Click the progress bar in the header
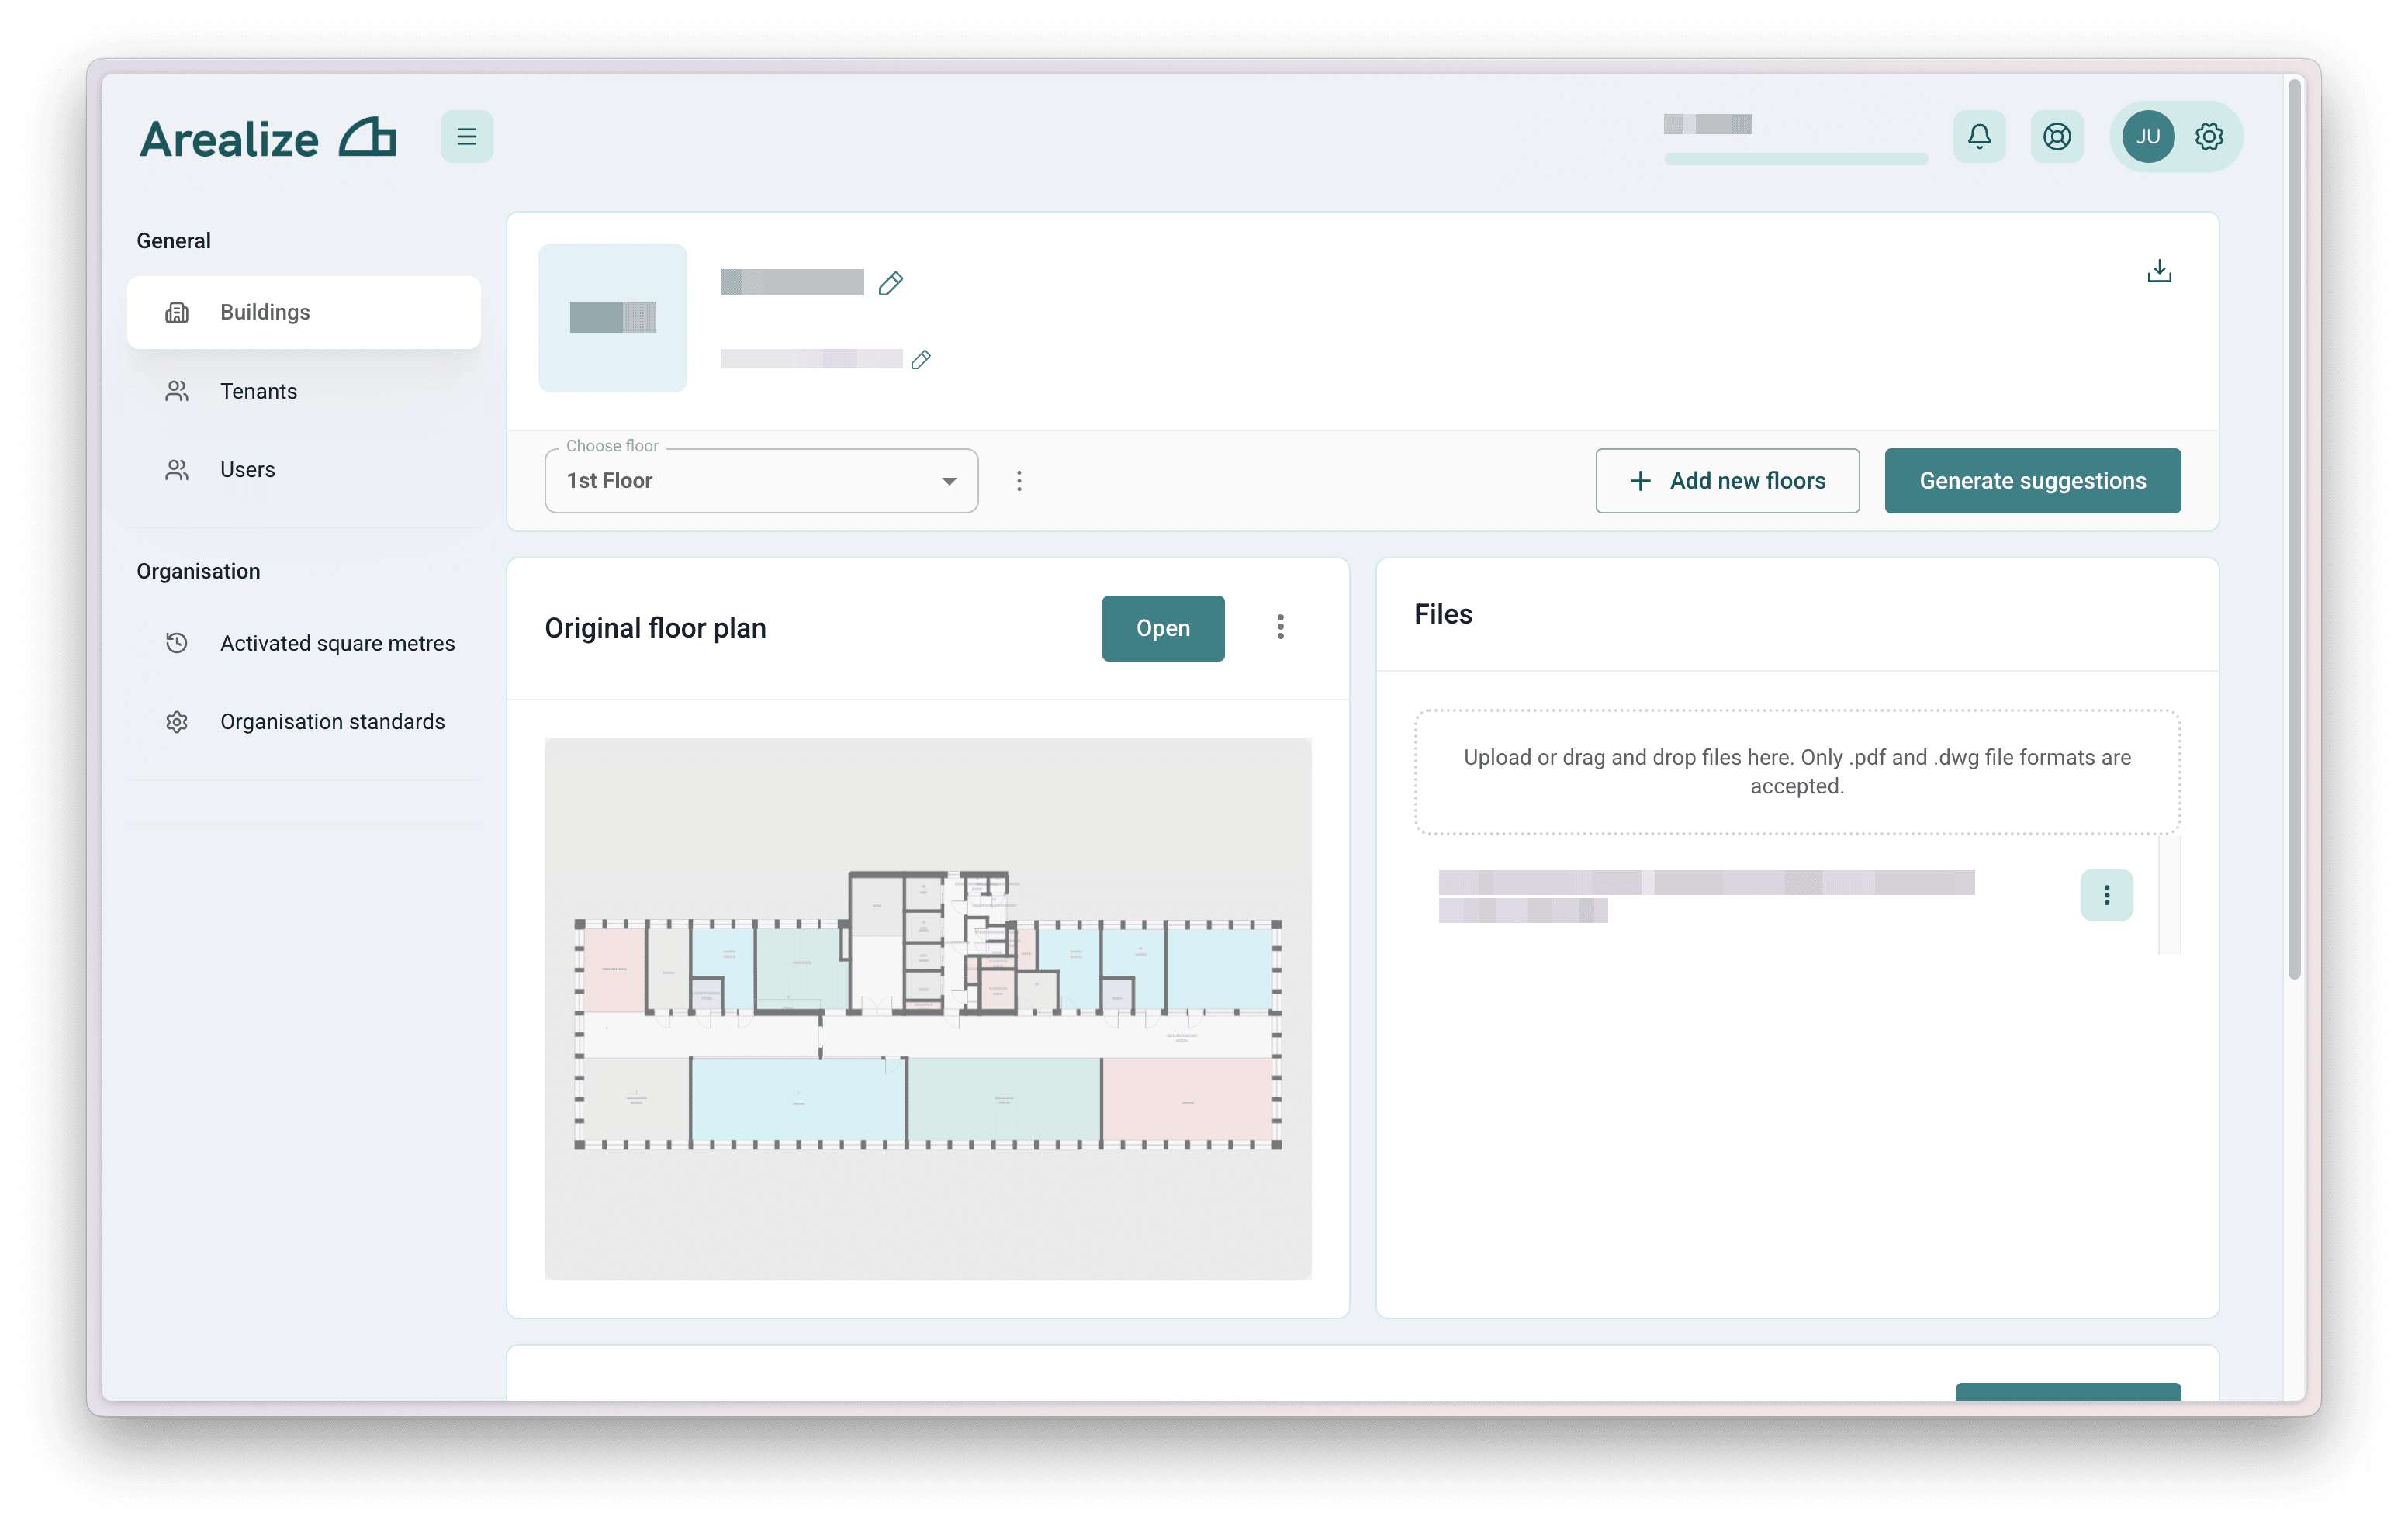The width and height of the screenshot is (2408, 1531). coord(1795,160)
